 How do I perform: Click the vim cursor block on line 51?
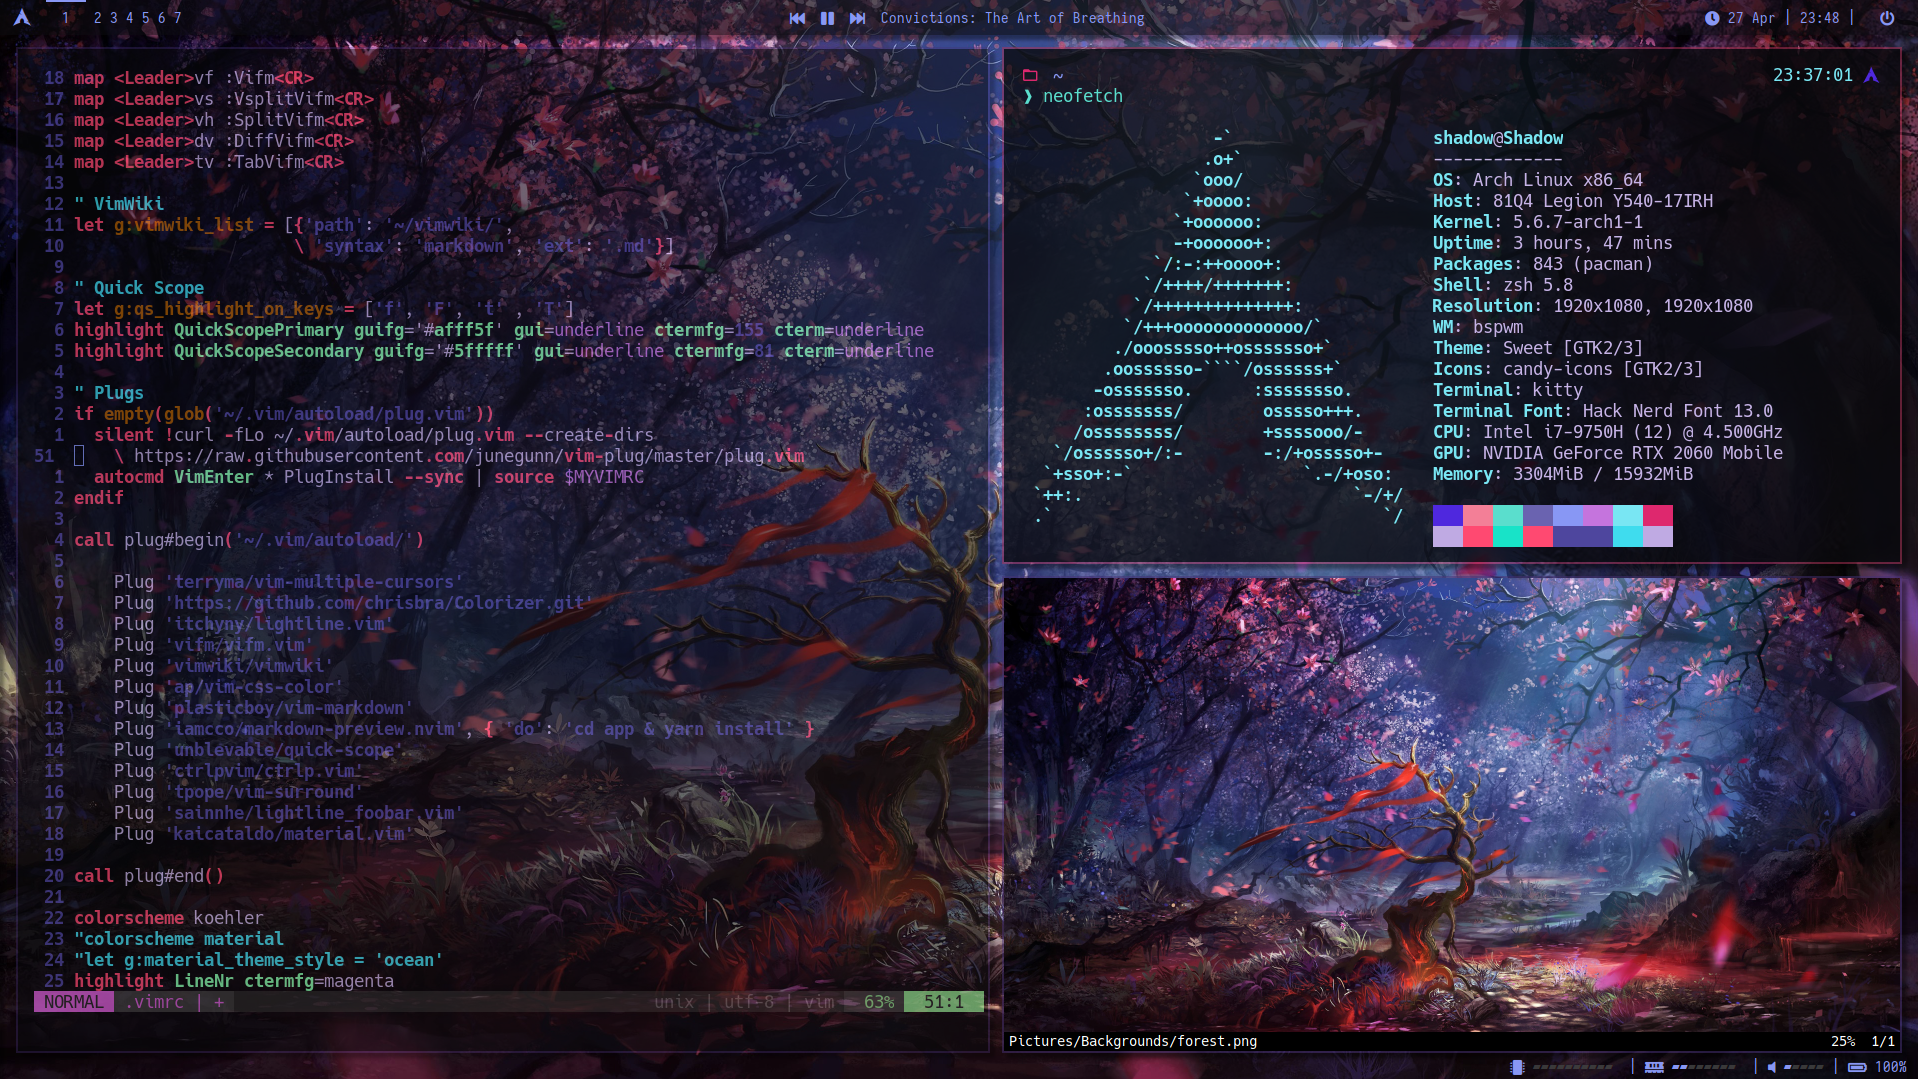click(79, 456)
